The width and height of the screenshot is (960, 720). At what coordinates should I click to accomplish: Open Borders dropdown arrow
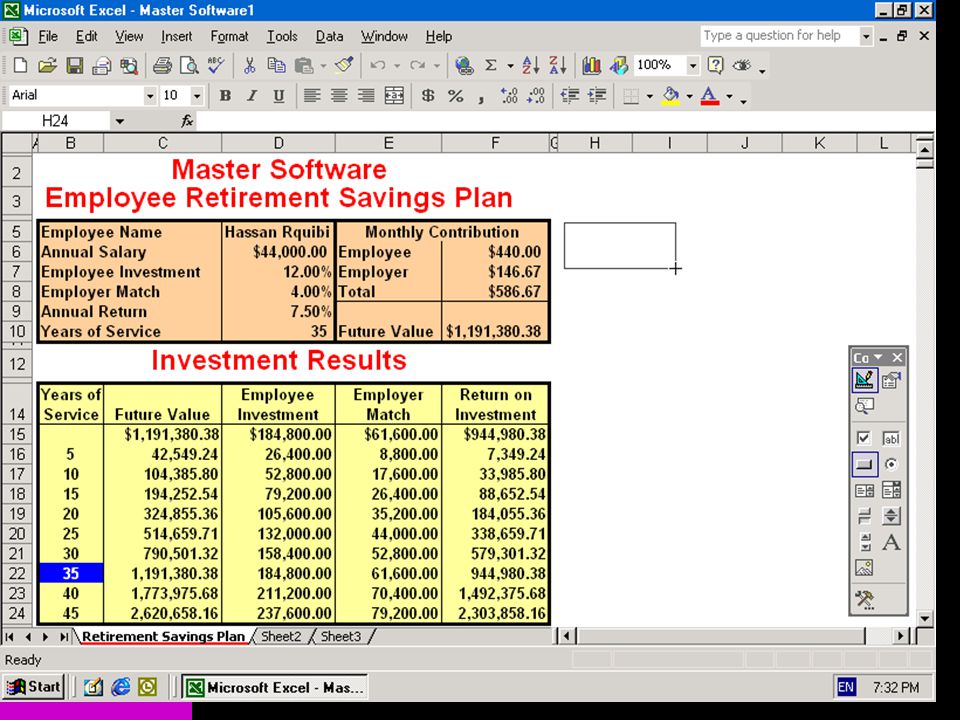tap(649, 96)
